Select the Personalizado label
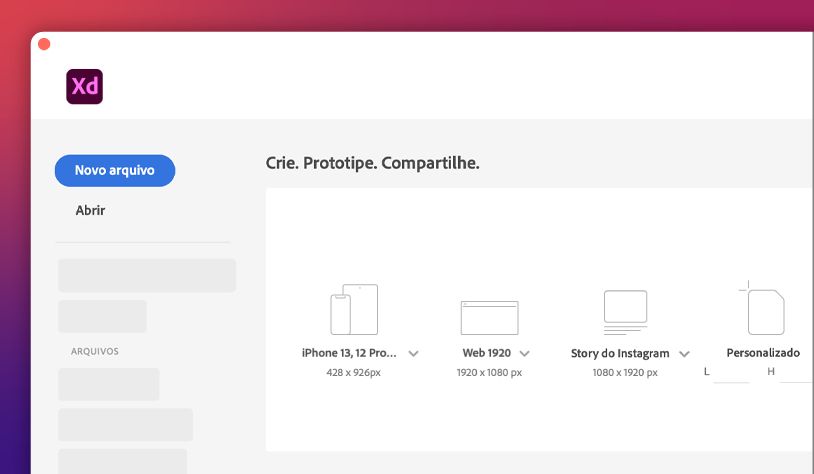Screen dimensions: 814x474 tap(763, 353)
